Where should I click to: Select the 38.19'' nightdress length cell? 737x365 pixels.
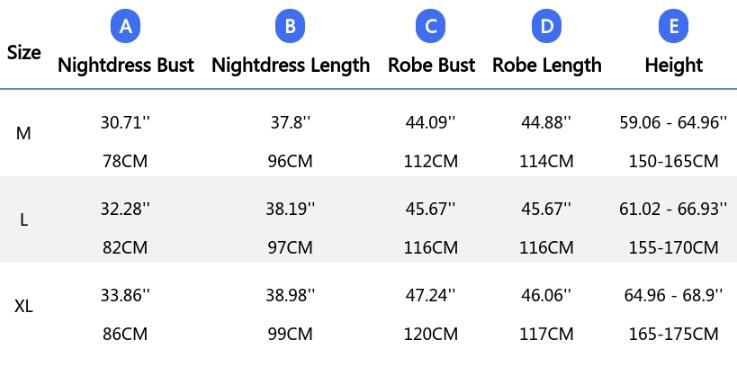click(x=290, y=209)
